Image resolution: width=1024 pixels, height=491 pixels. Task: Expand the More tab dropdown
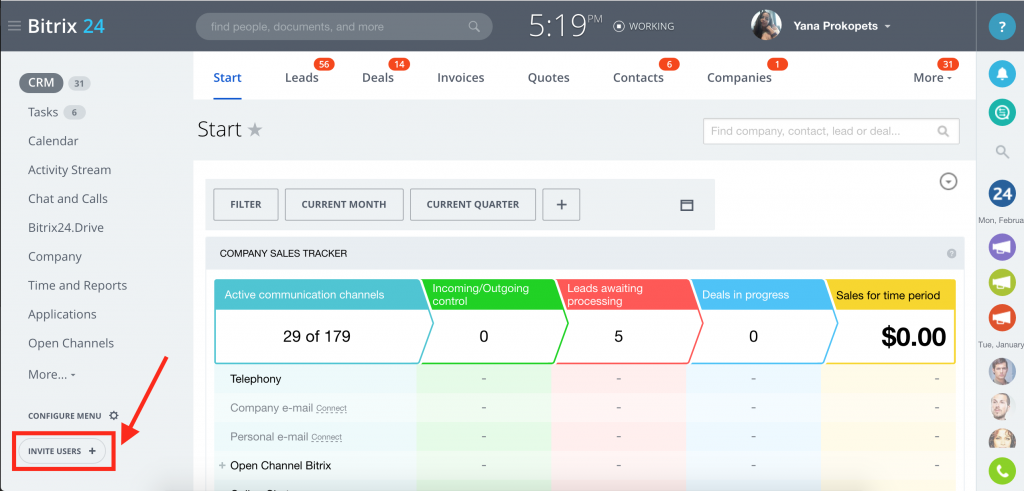pyautogui.click(x=933, y=78)
